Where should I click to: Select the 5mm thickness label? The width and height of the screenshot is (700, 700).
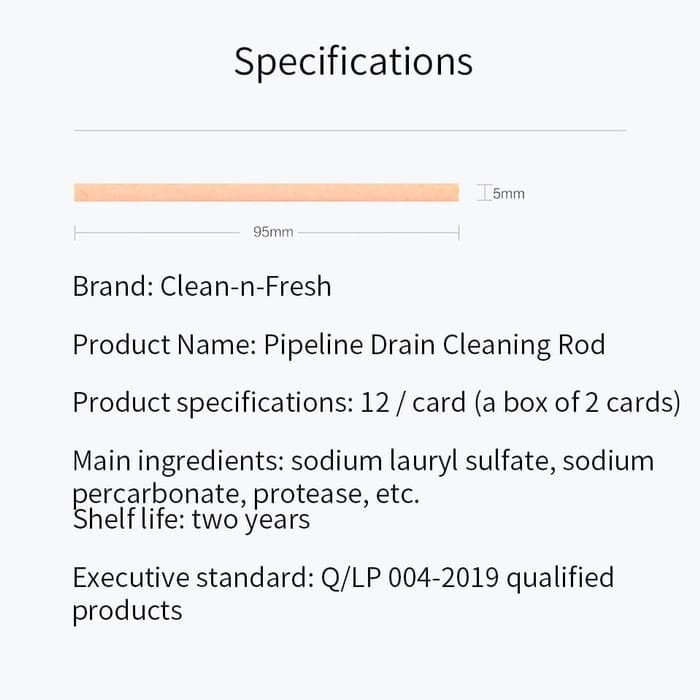pos(508,194)
